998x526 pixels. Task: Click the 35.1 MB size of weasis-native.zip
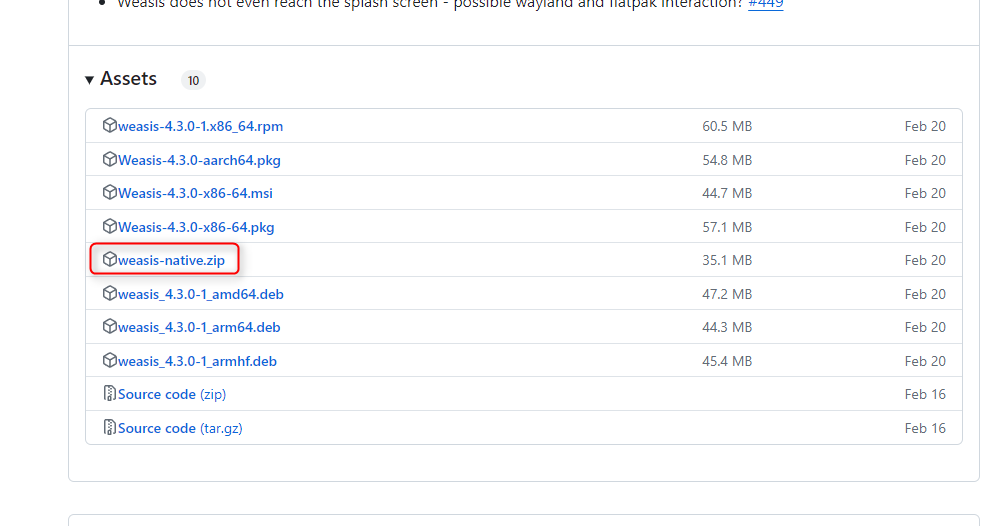tap(727, 260)
